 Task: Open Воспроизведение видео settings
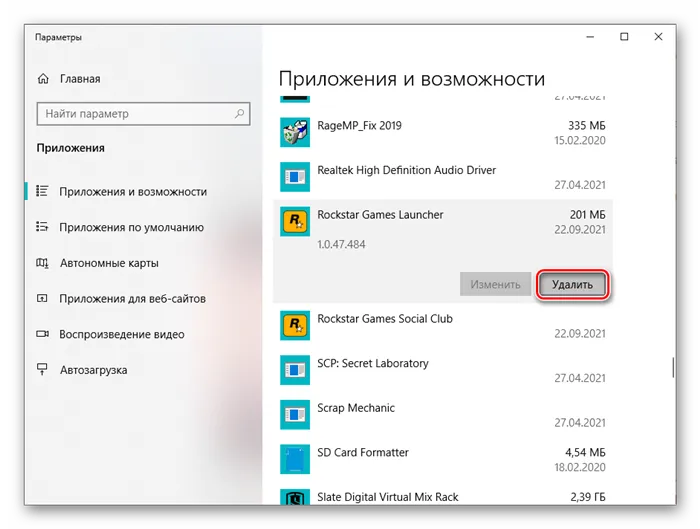(x=121, y=334)
